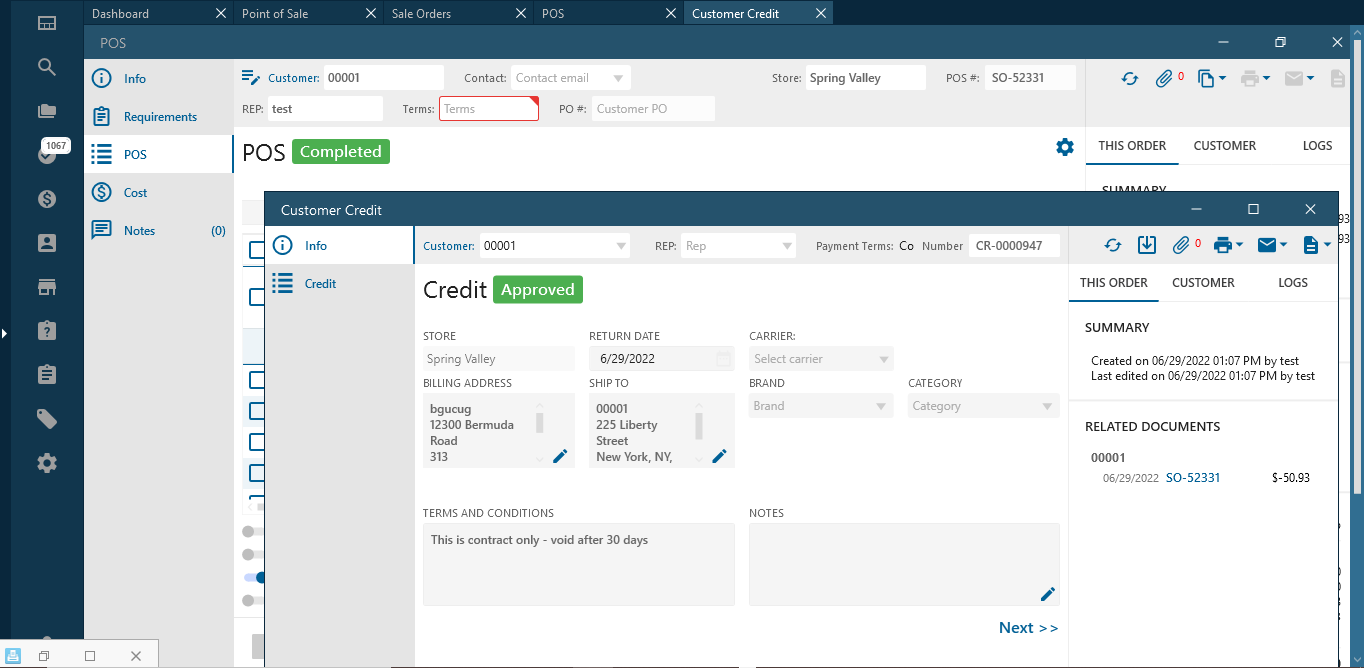The image size is (1364, 668).
Task: Edit the billing address with pencil icon
Action: tap(560, 456)
